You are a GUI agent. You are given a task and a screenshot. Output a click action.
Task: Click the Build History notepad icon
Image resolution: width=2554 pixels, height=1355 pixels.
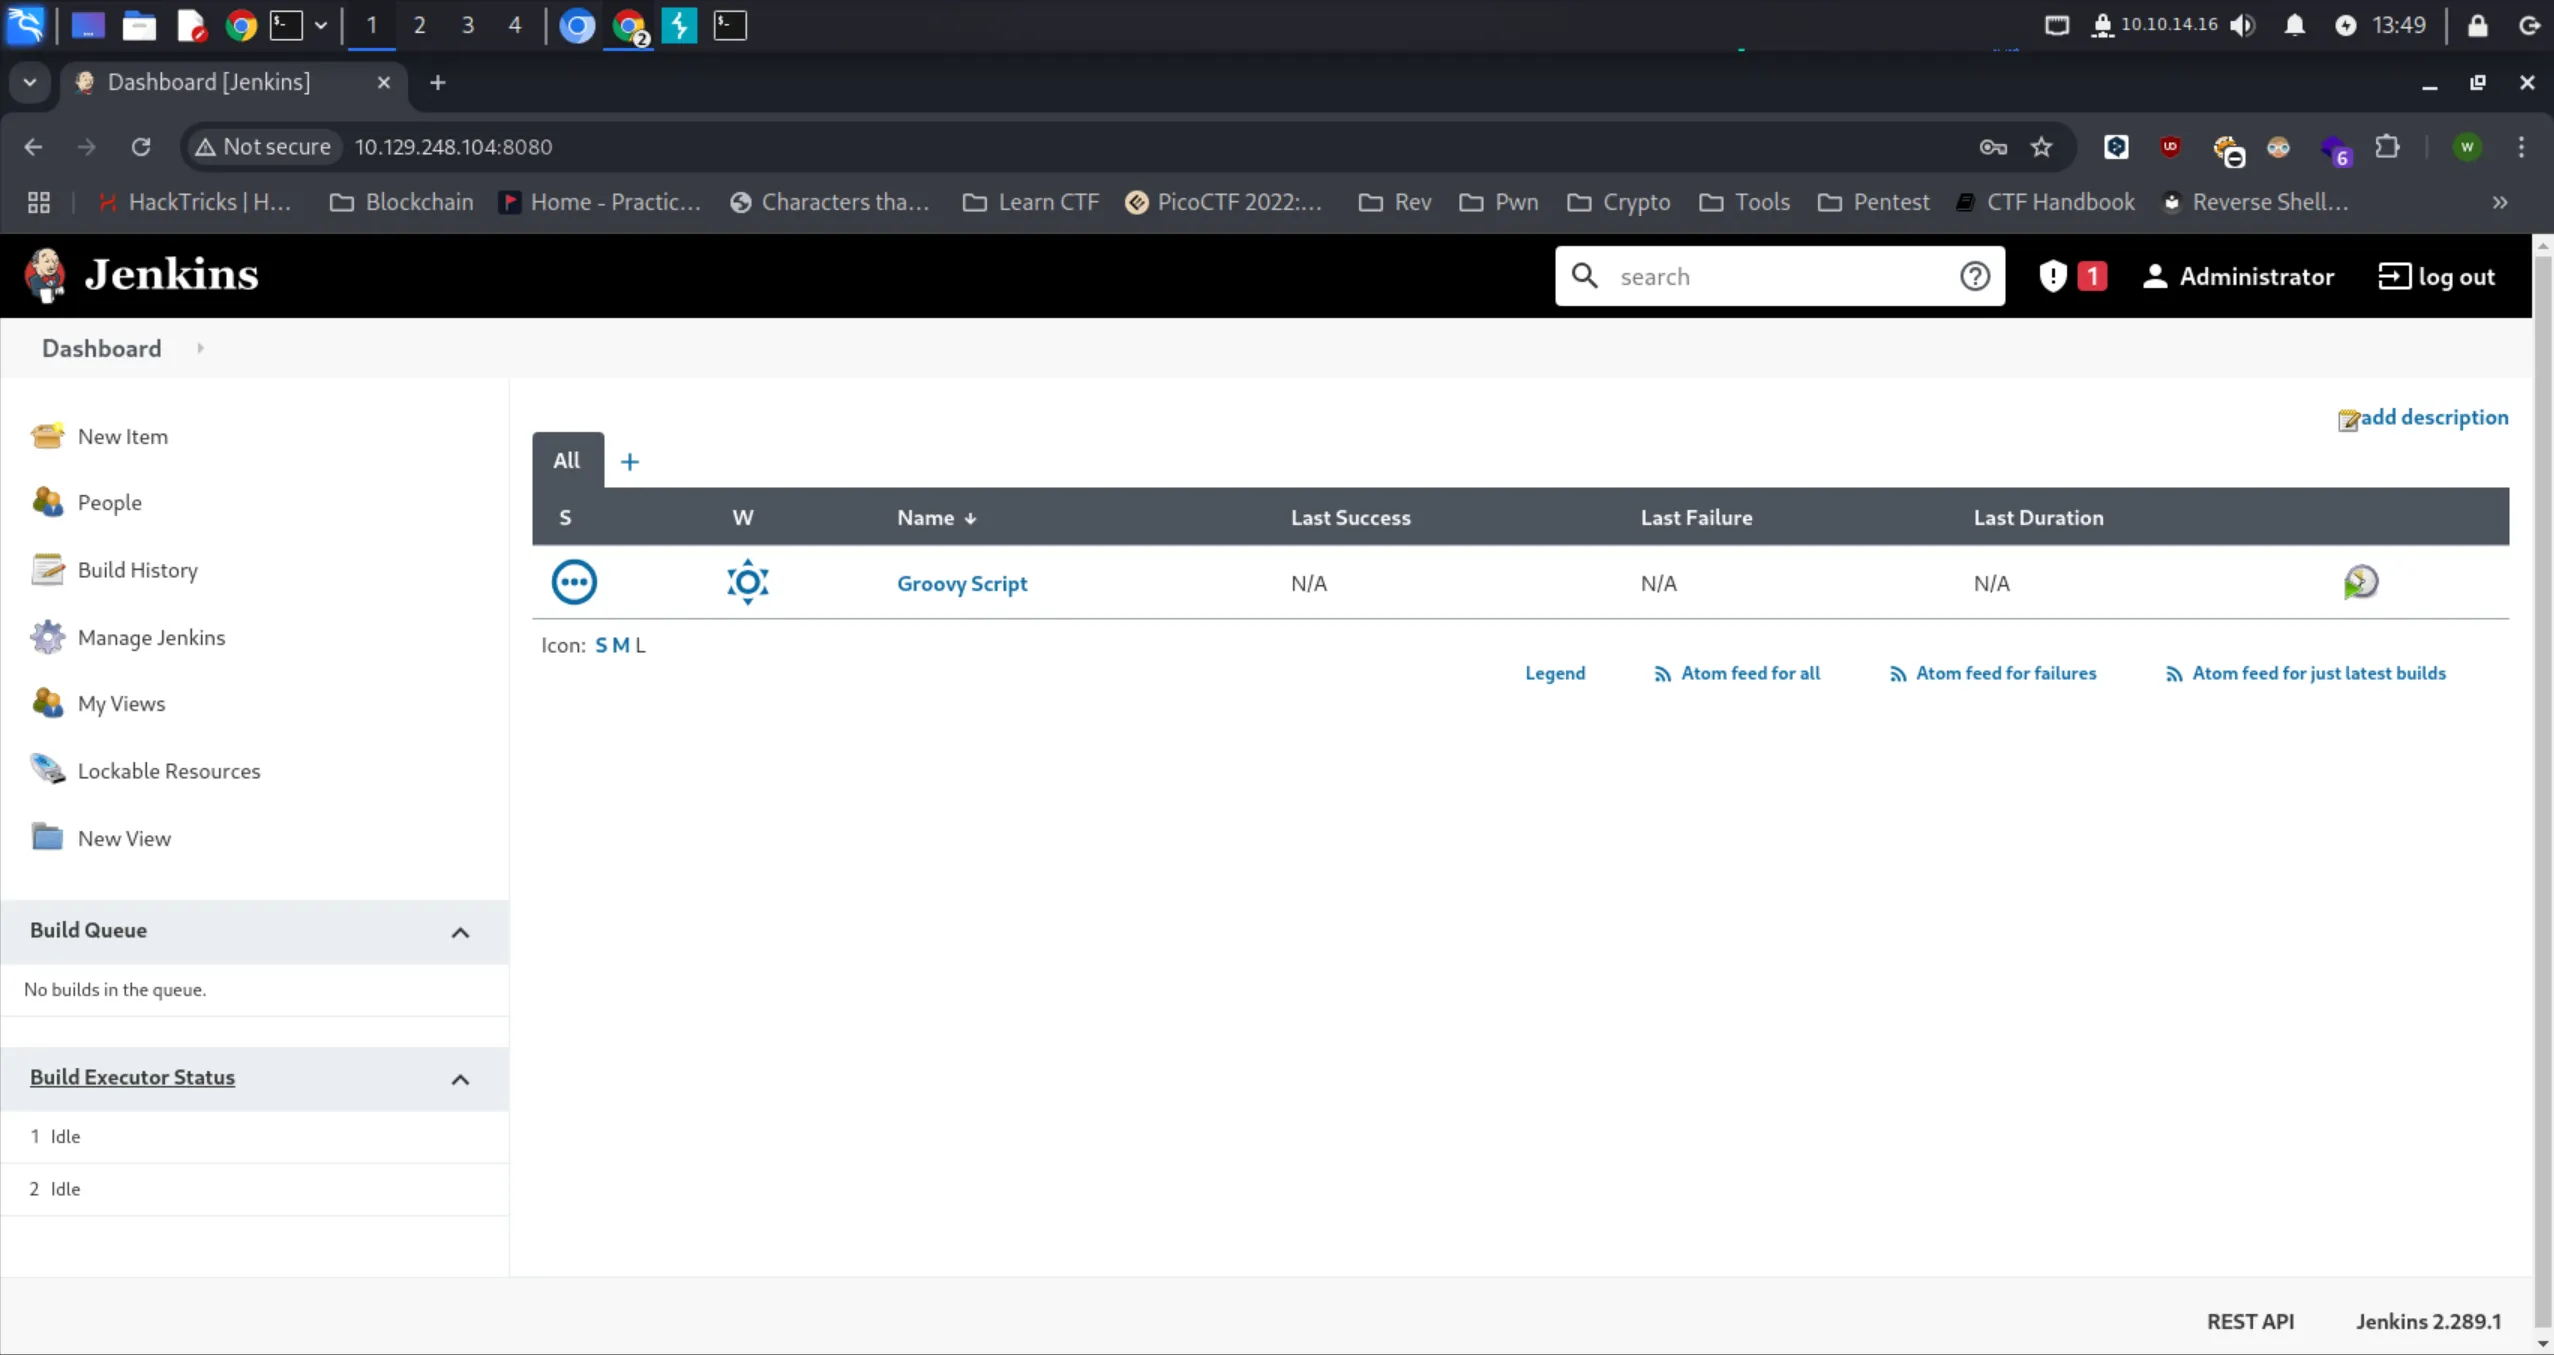click(46, 570)
